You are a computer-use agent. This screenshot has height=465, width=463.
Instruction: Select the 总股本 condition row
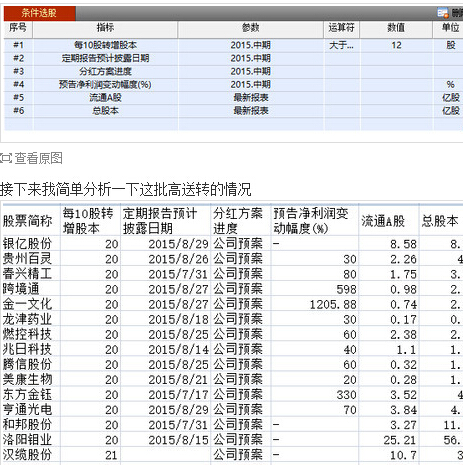tap(233, 110)
